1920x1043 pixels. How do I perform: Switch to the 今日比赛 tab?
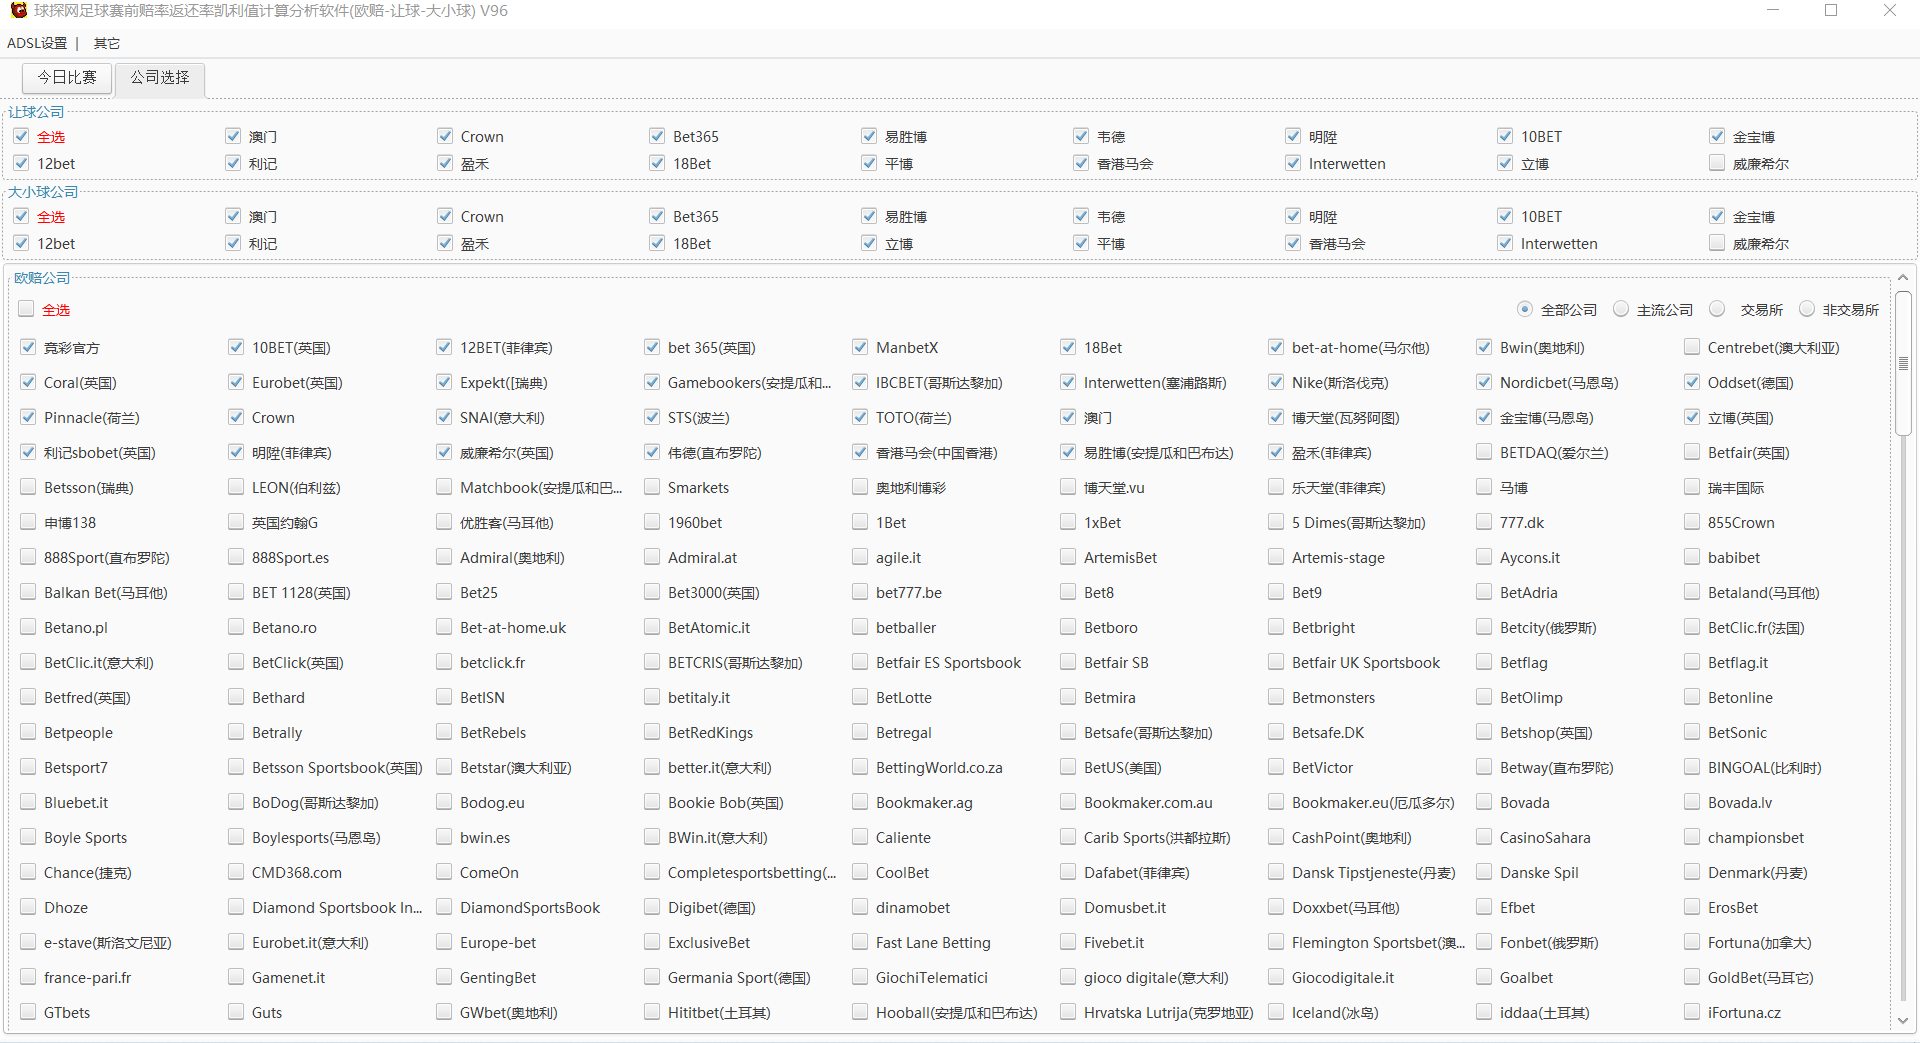(x=67, y=78)
